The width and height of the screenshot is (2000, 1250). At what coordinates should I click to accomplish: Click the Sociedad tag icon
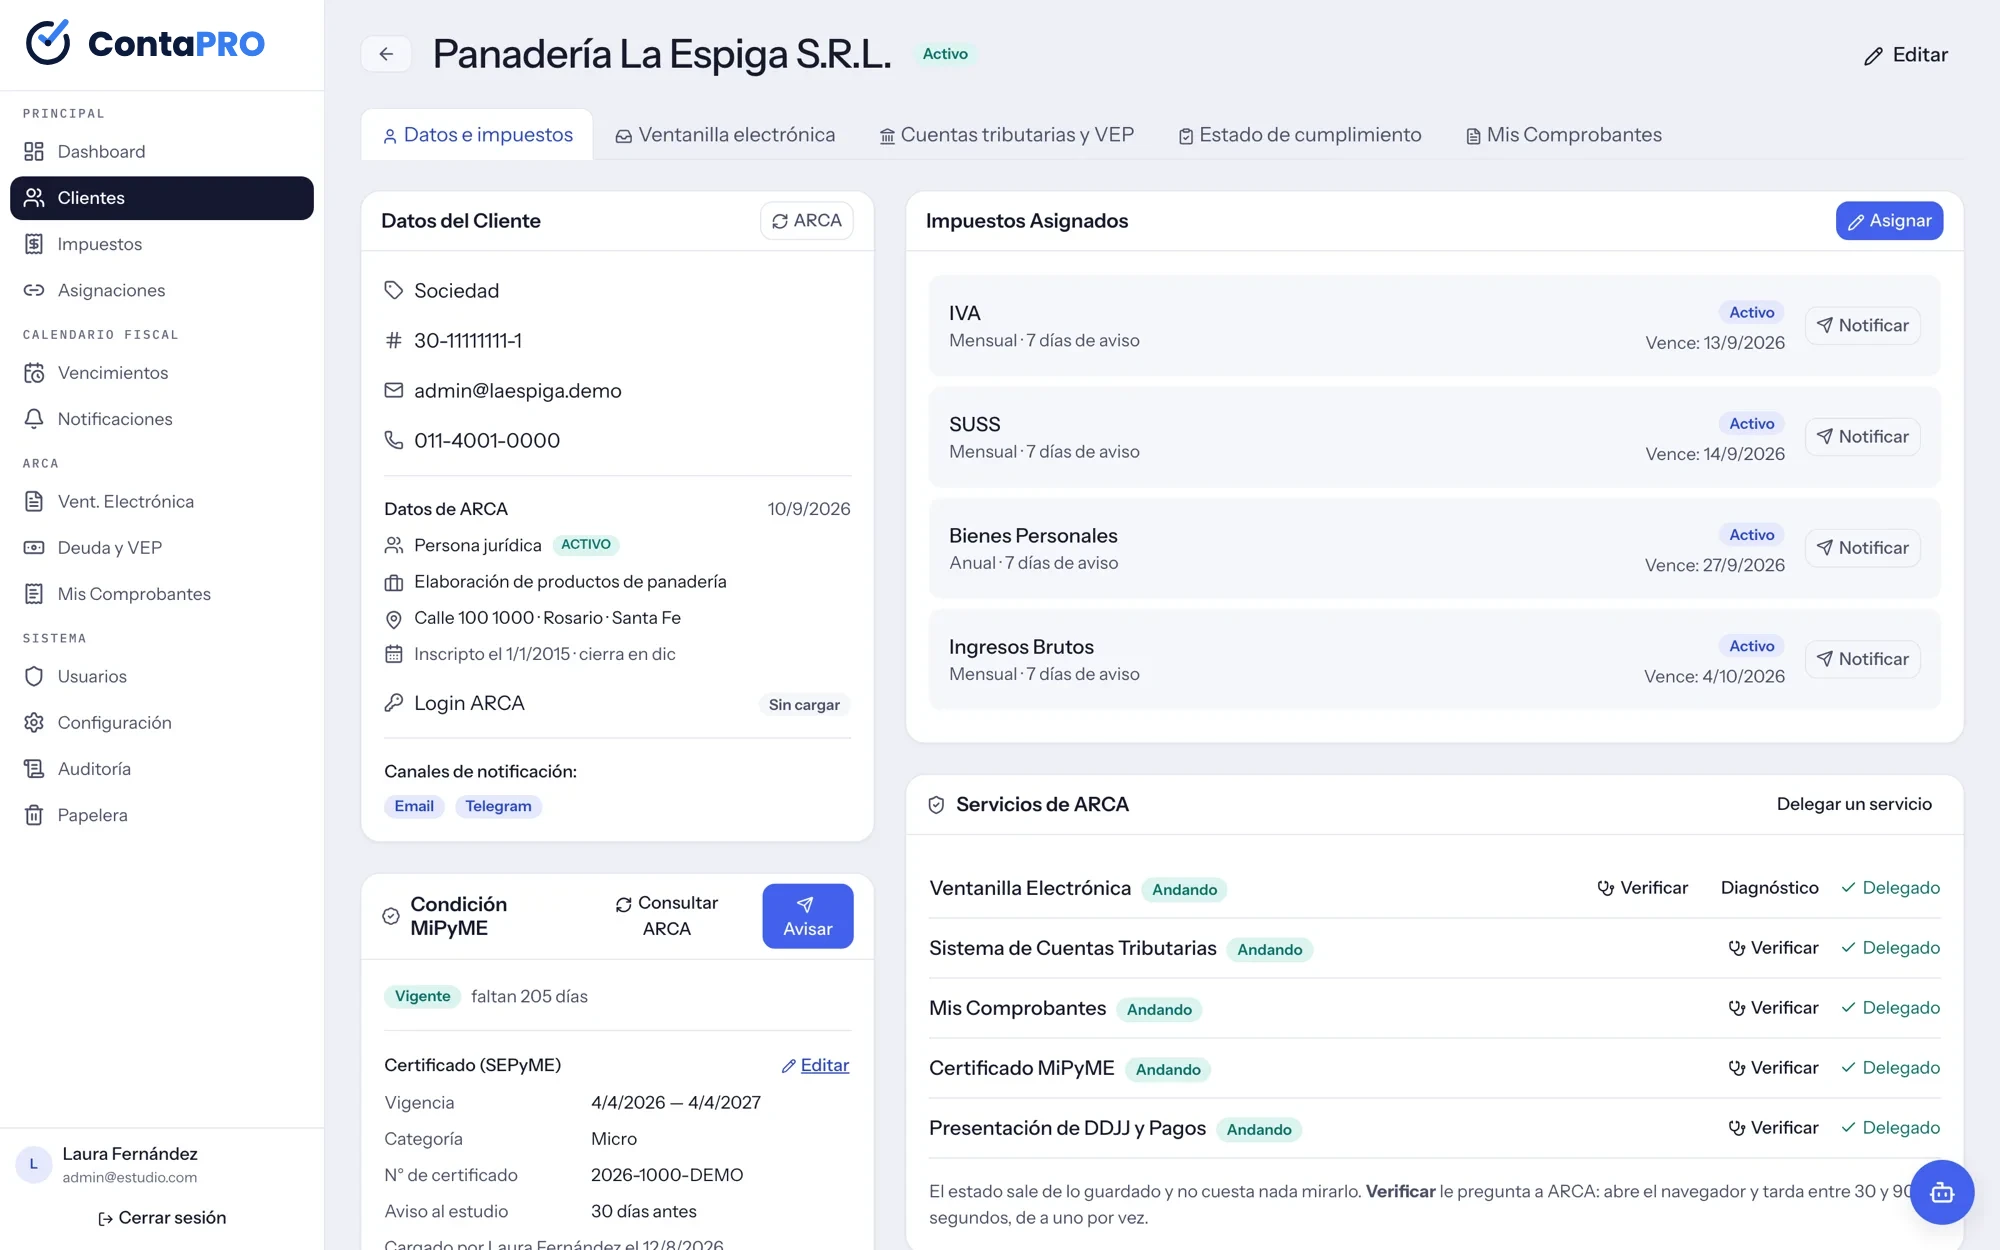394,291
